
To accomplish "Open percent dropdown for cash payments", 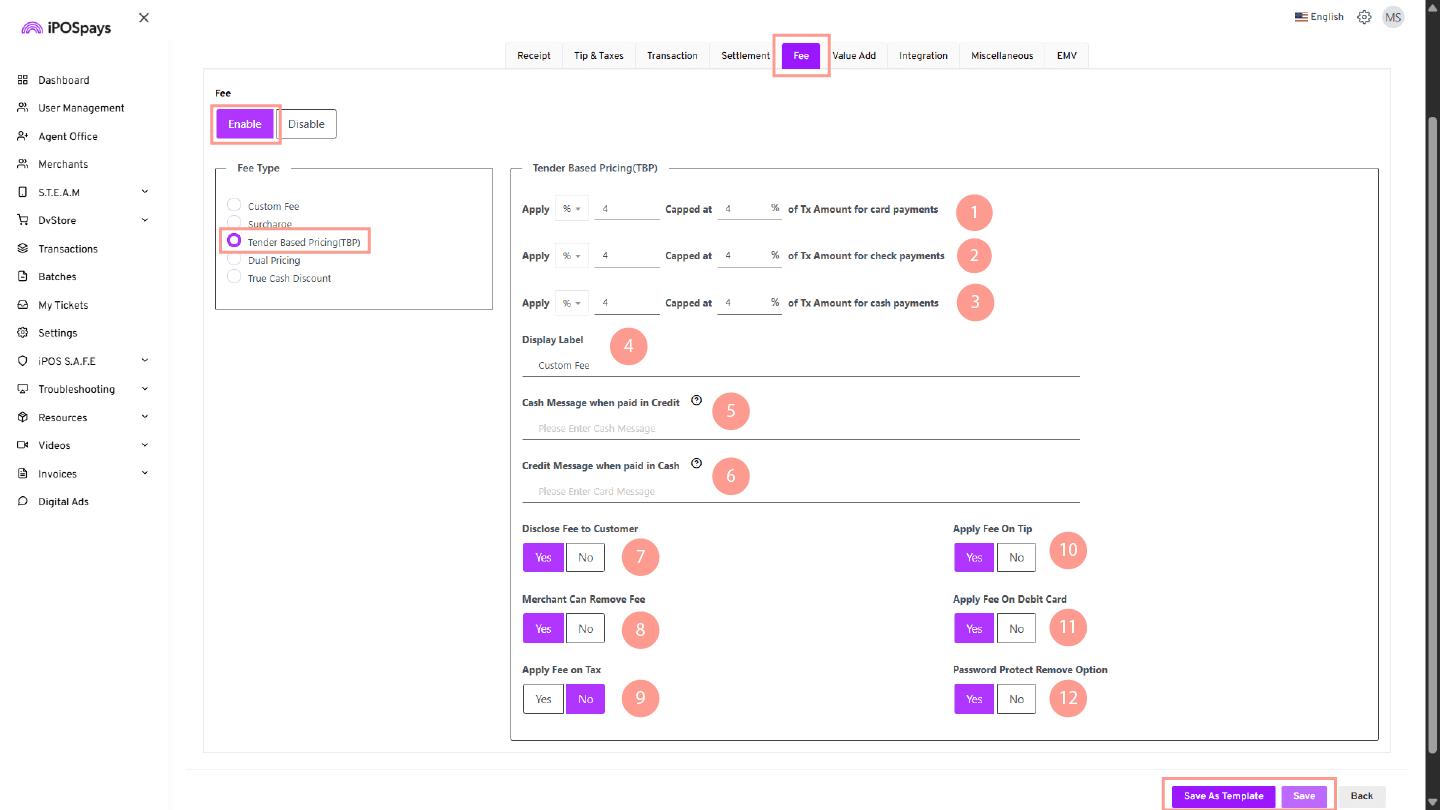I will tap(571, 303).
